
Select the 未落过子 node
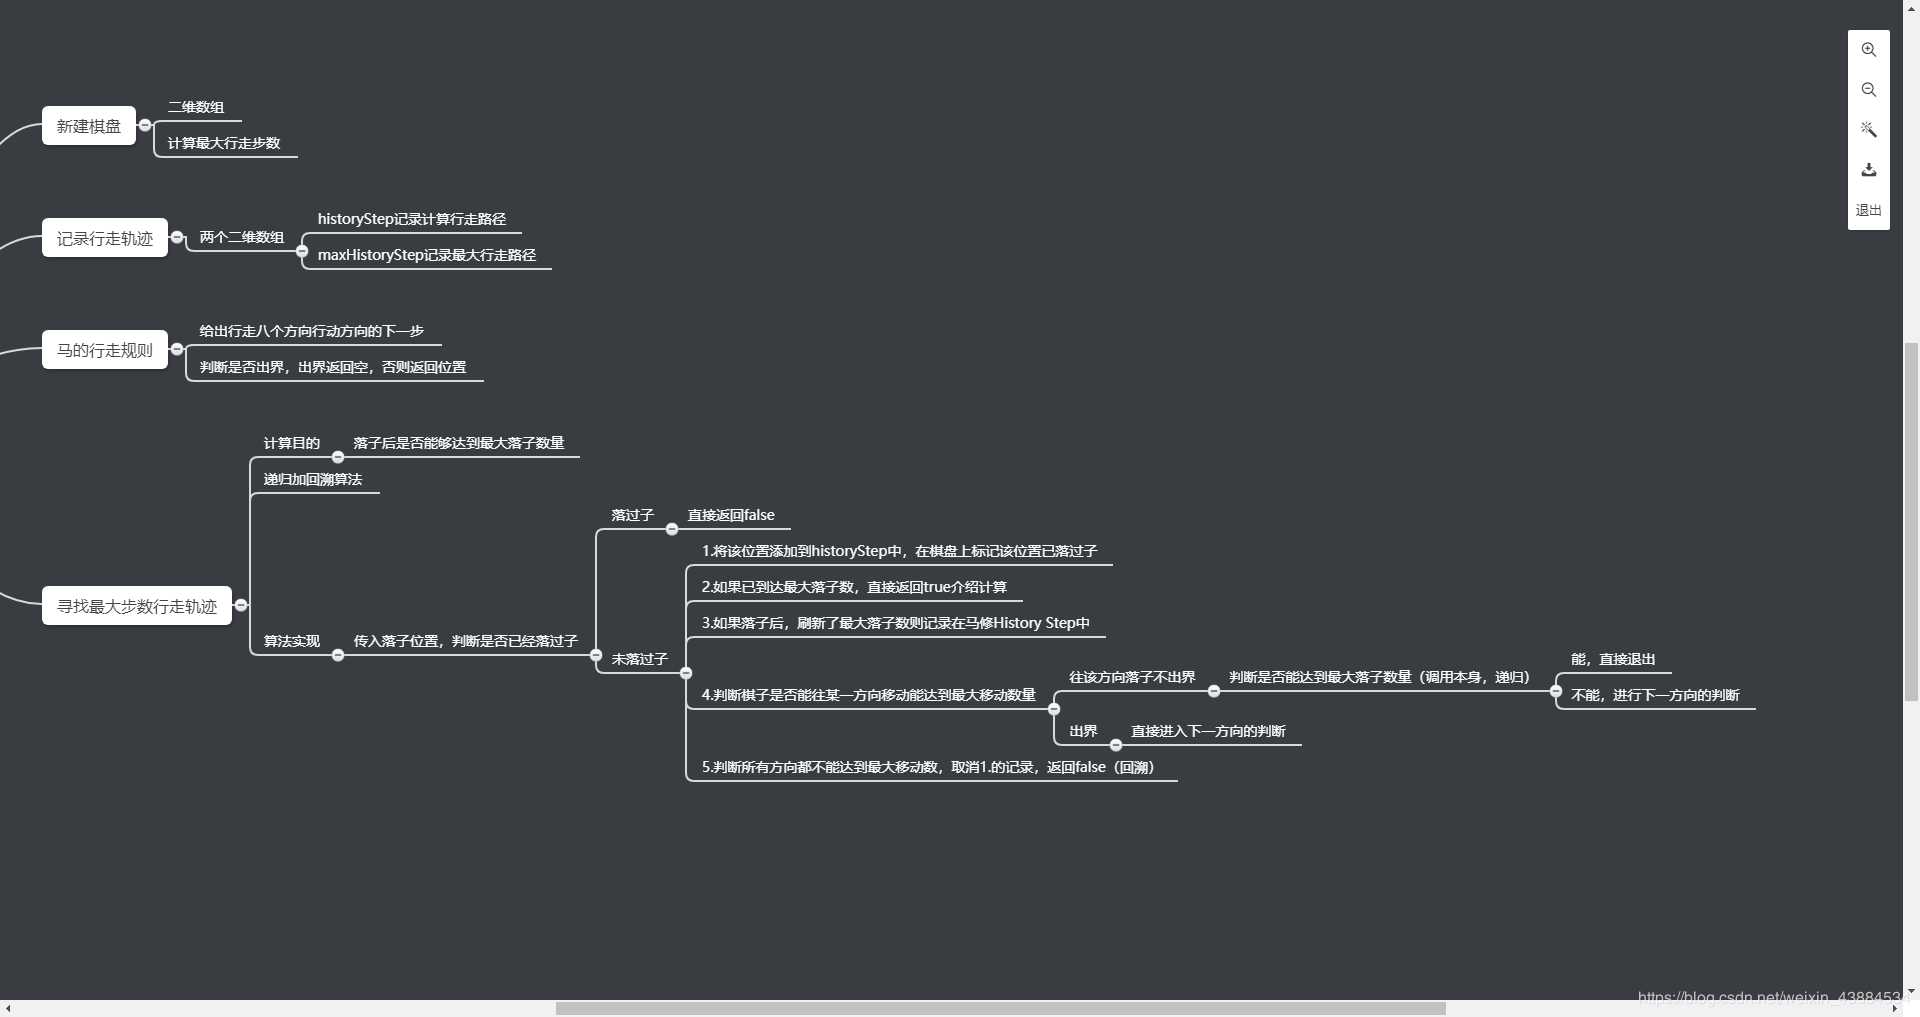point(640,659)
